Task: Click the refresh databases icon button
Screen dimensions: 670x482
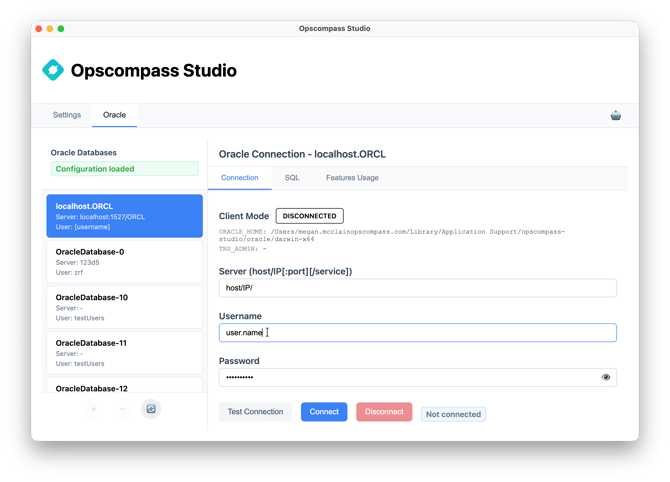Action: coord(150,409)
